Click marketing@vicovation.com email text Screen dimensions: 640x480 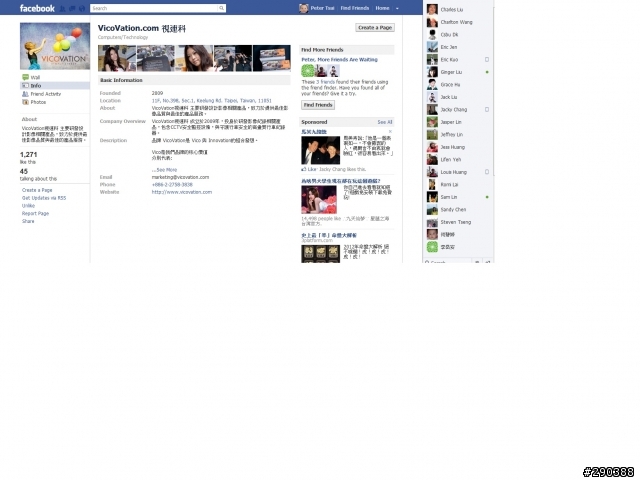tap(180, 177)
